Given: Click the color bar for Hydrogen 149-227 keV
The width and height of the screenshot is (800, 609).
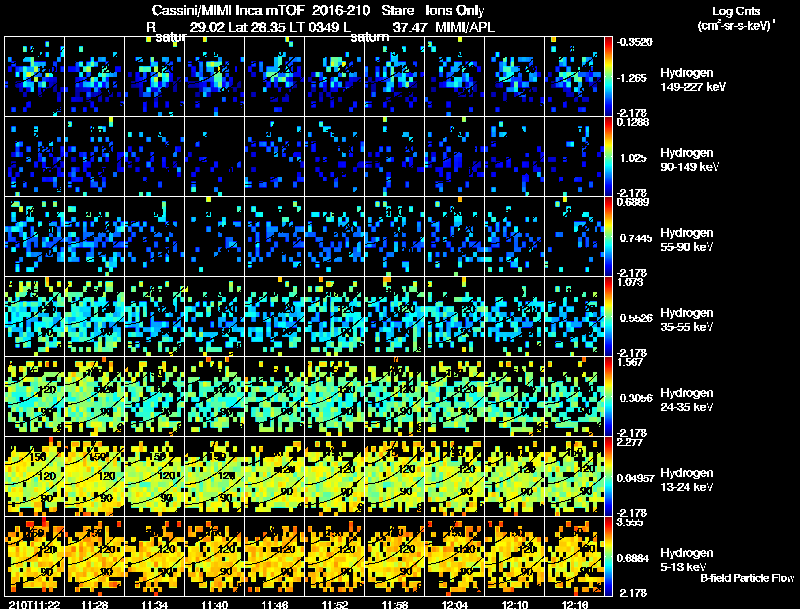Looking at the screenshot, I should (x=610, y=76).
